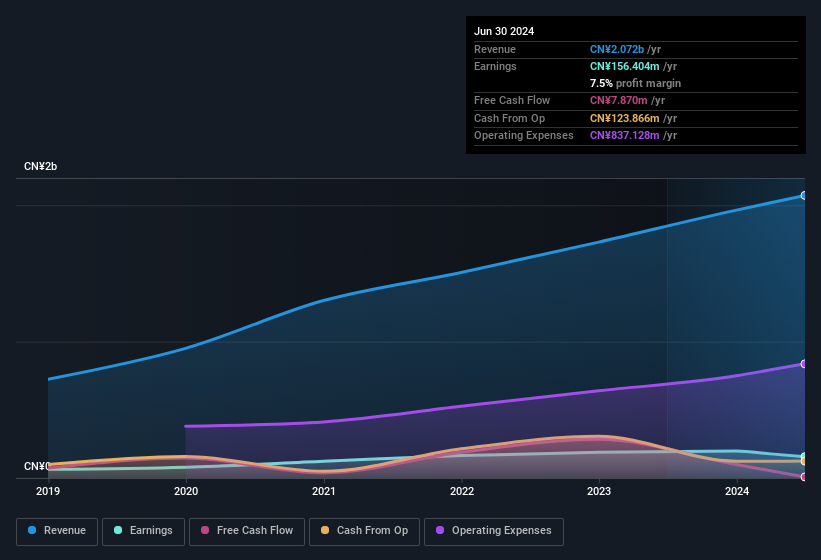Click the CN¥2.072b revenue value in tooltip

(617, 49)
